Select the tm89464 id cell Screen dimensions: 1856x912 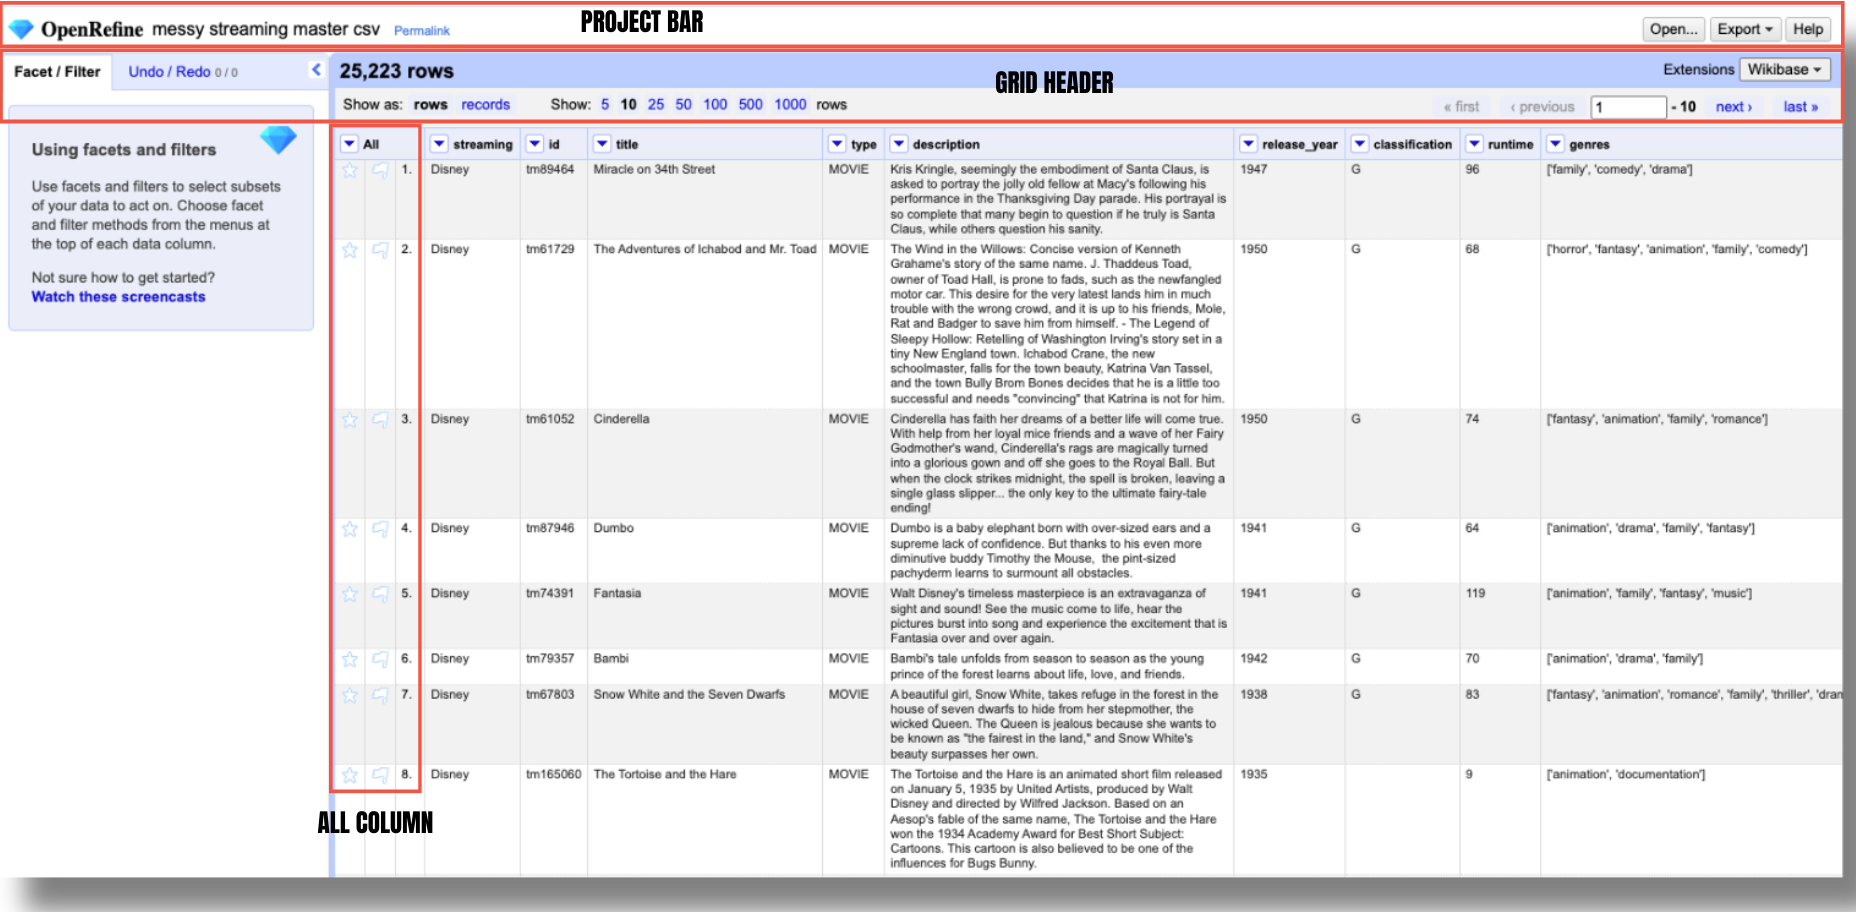tap(550, 170)
